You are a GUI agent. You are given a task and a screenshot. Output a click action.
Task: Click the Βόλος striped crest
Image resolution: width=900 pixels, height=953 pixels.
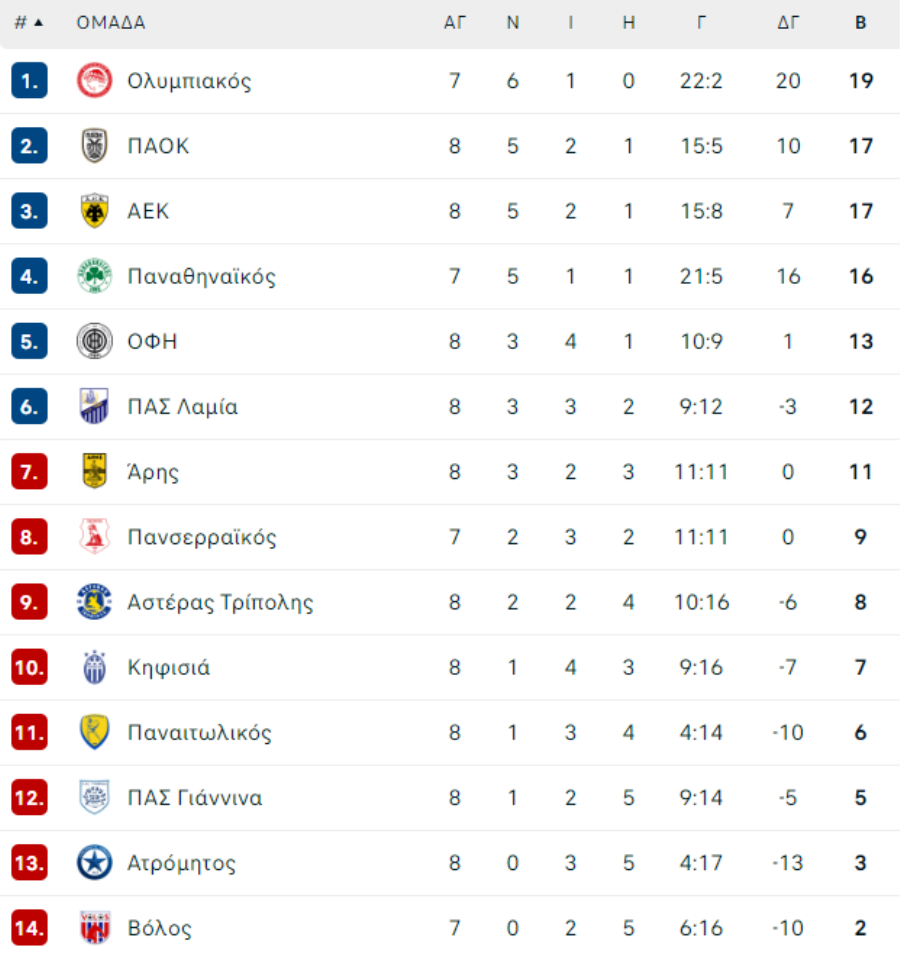coord(94,927)
